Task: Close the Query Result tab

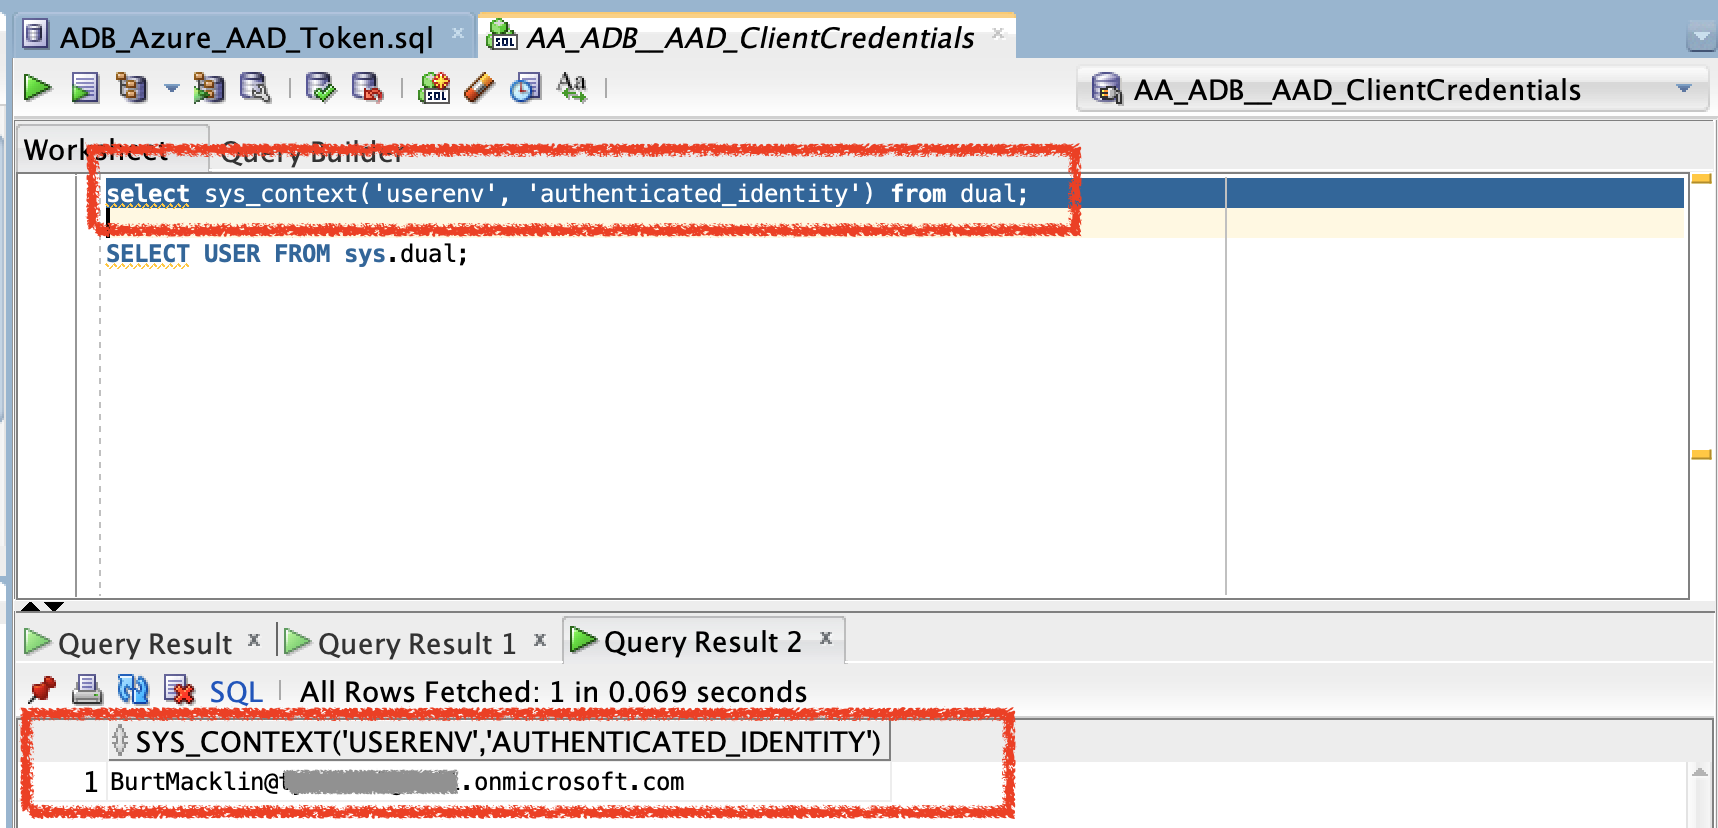Action: point(254,639)
